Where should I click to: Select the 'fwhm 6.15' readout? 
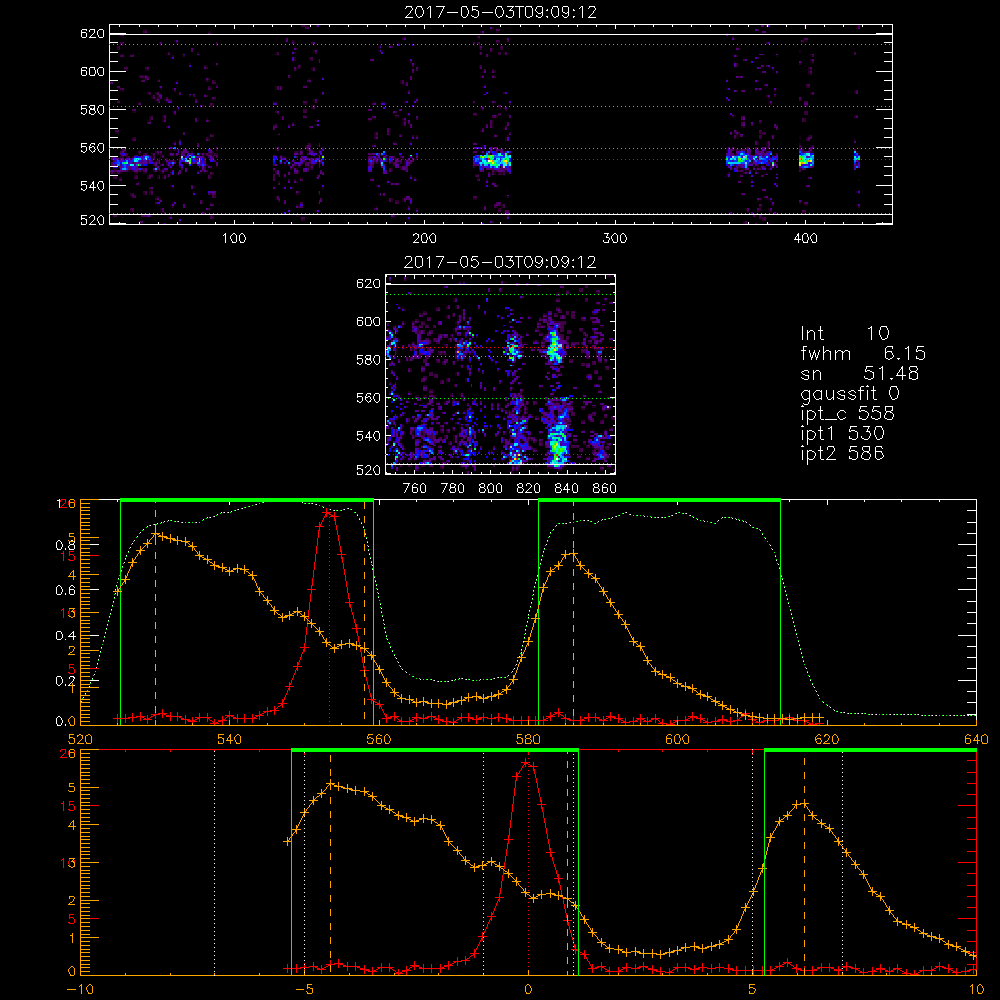[863, 353]
